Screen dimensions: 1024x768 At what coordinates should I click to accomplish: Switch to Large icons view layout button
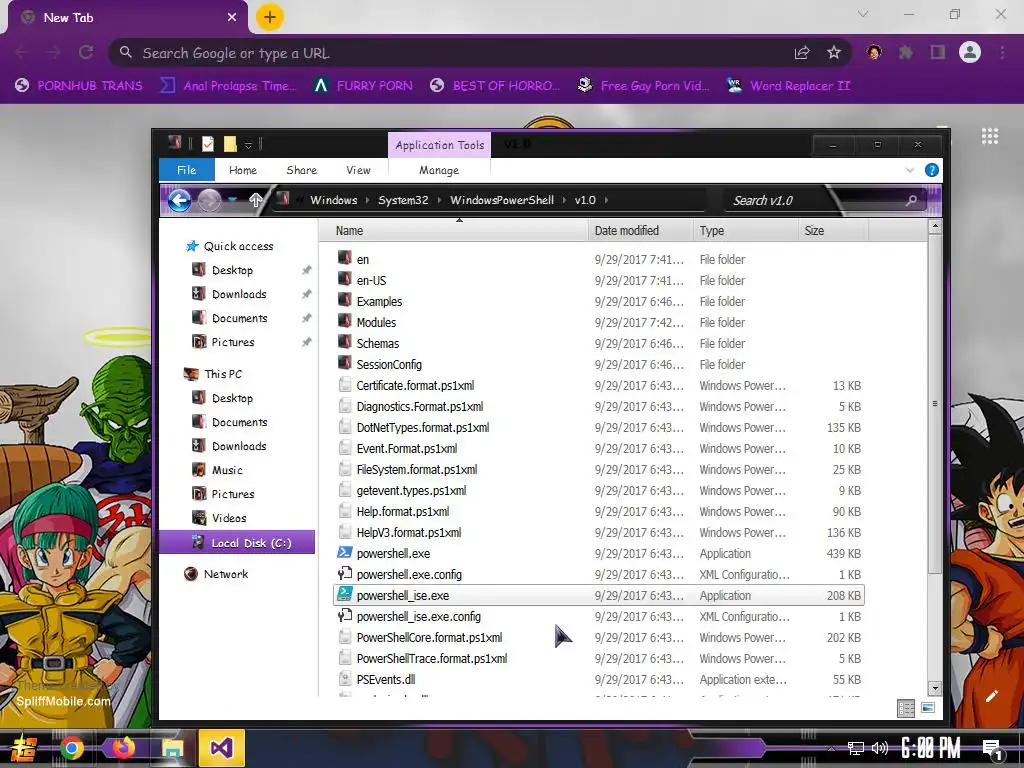pos(927,708)
